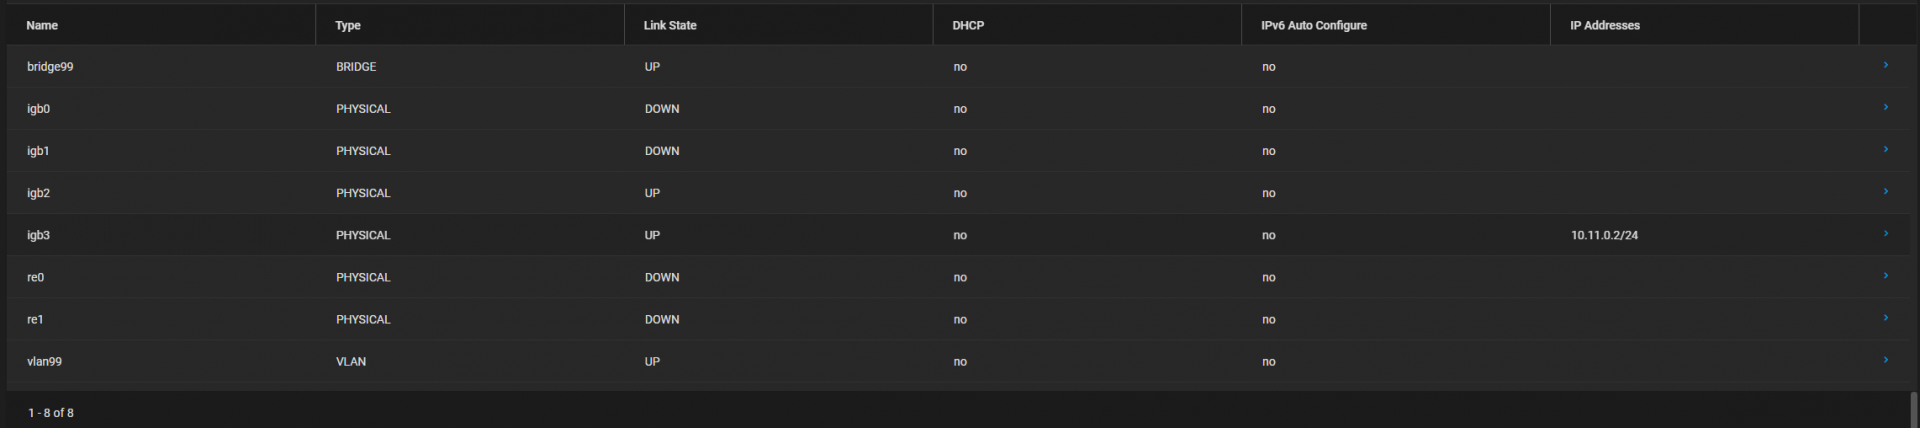Select the bridge99 interface name

50,67
